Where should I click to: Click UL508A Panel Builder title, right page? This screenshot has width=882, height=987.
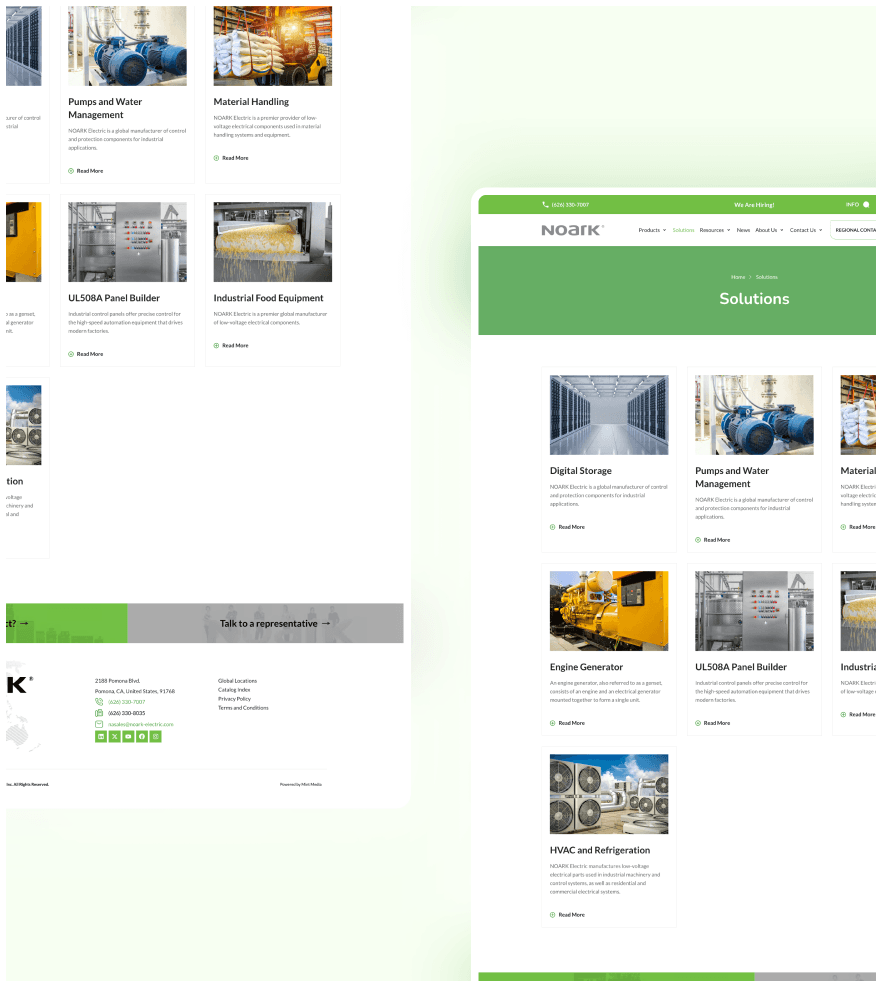coord(741,667)
